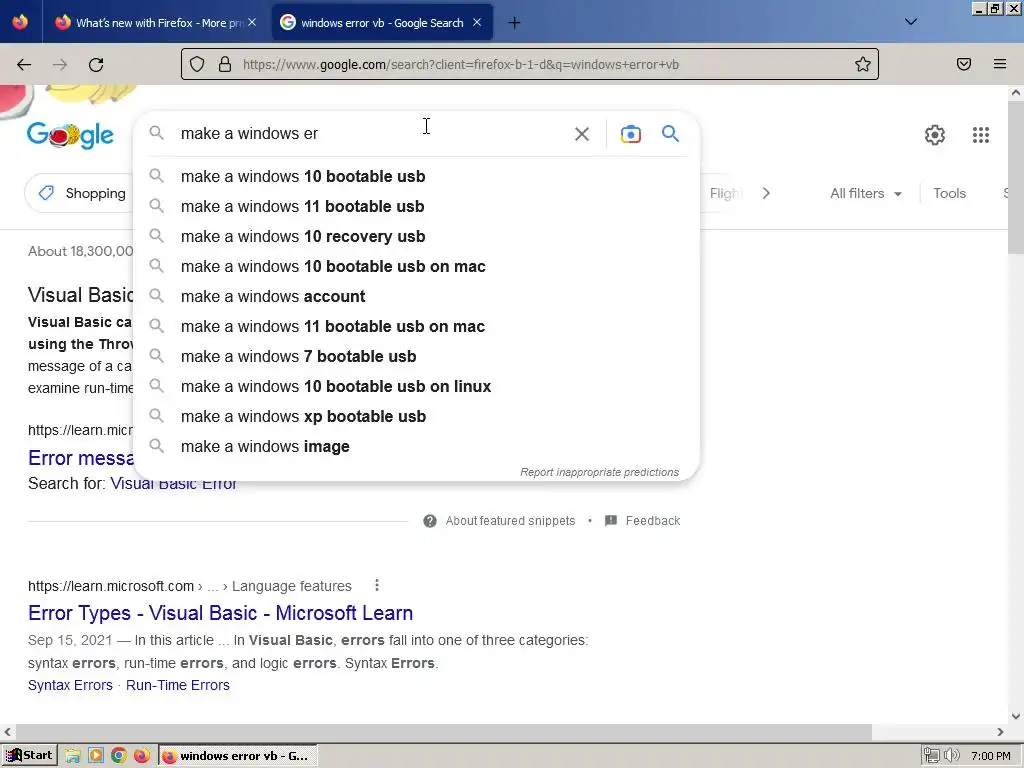1024x768 pixels.
Task: Activate windows error vb taskbar button
Action: pos(238,756)
